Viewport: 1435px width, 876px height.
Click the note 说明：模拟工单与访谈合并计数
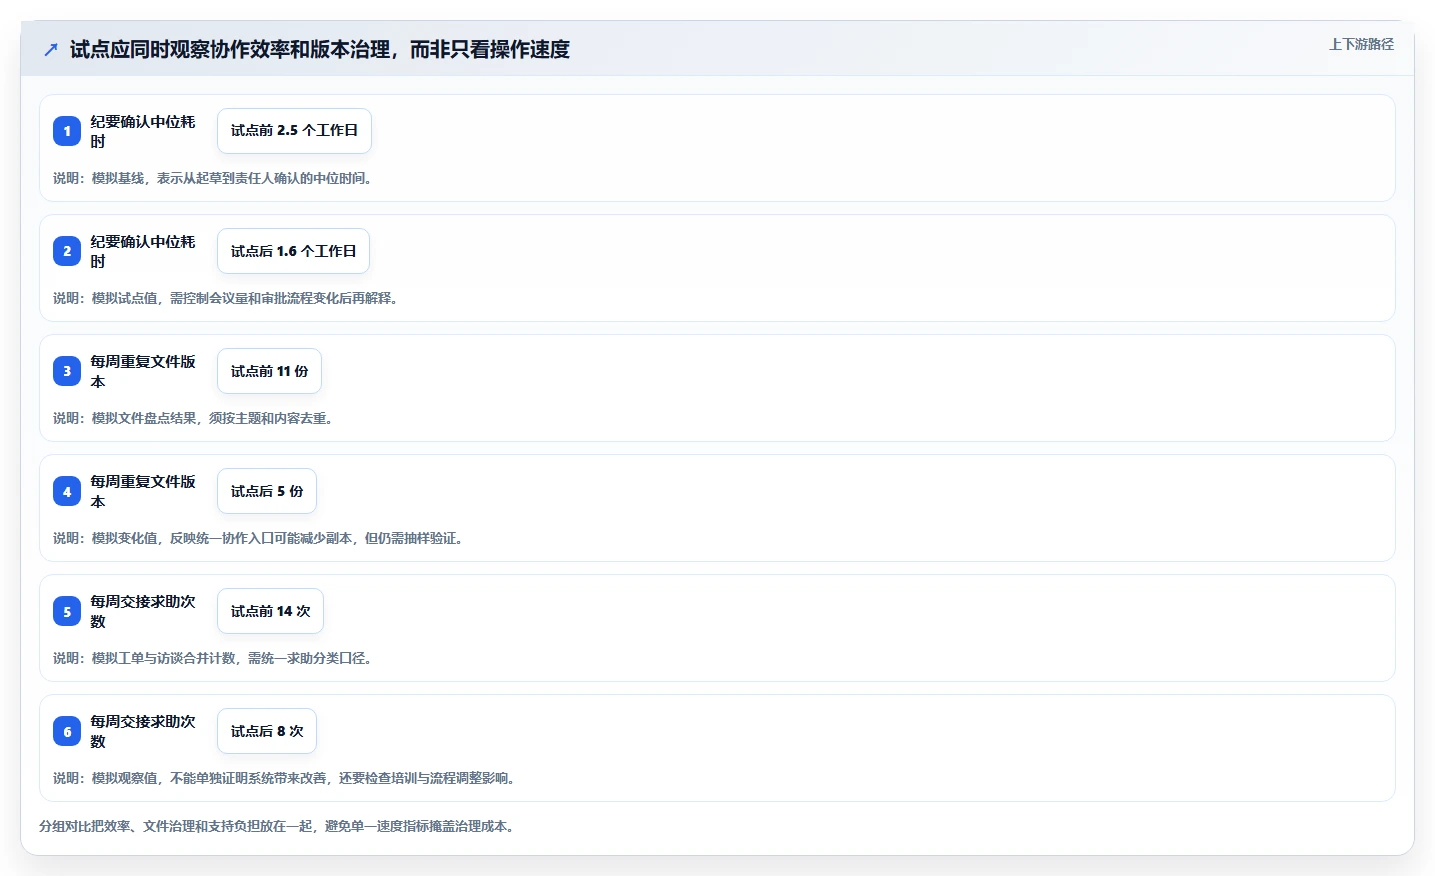pos(213,658)
